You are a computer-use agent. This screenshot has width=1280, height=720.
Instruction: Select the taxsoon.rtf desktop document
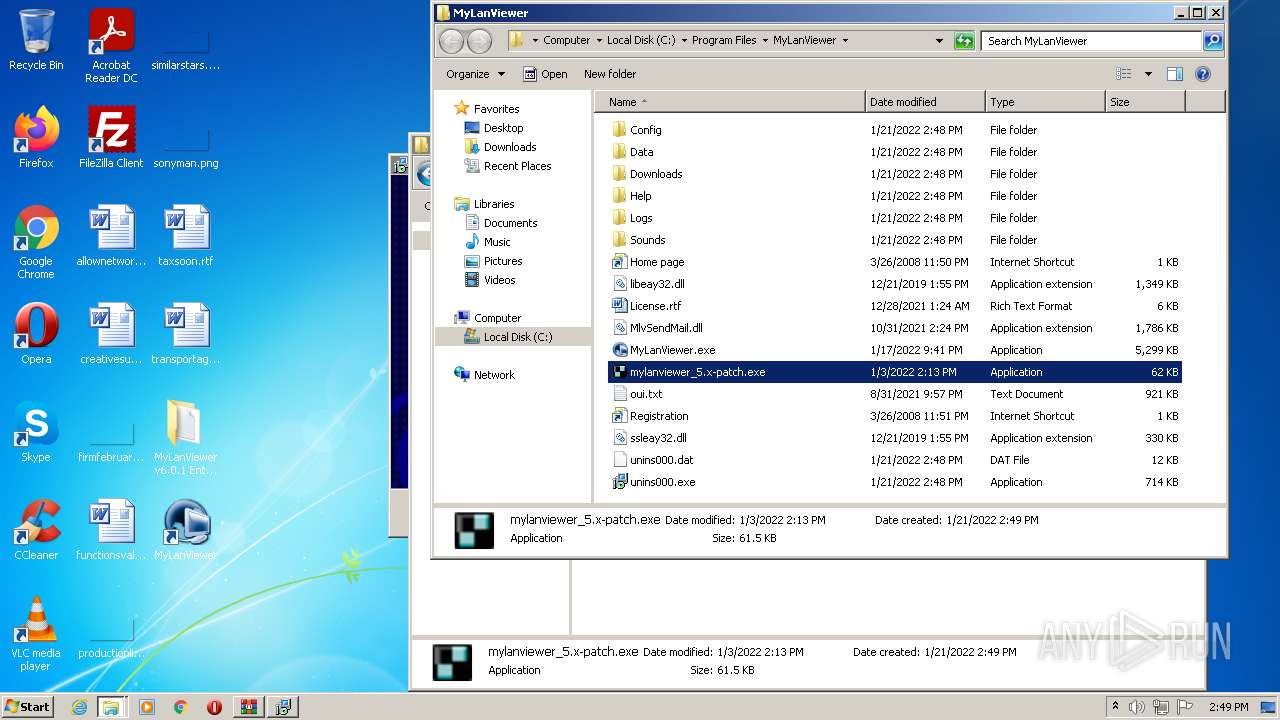click(x=186, y=237)
